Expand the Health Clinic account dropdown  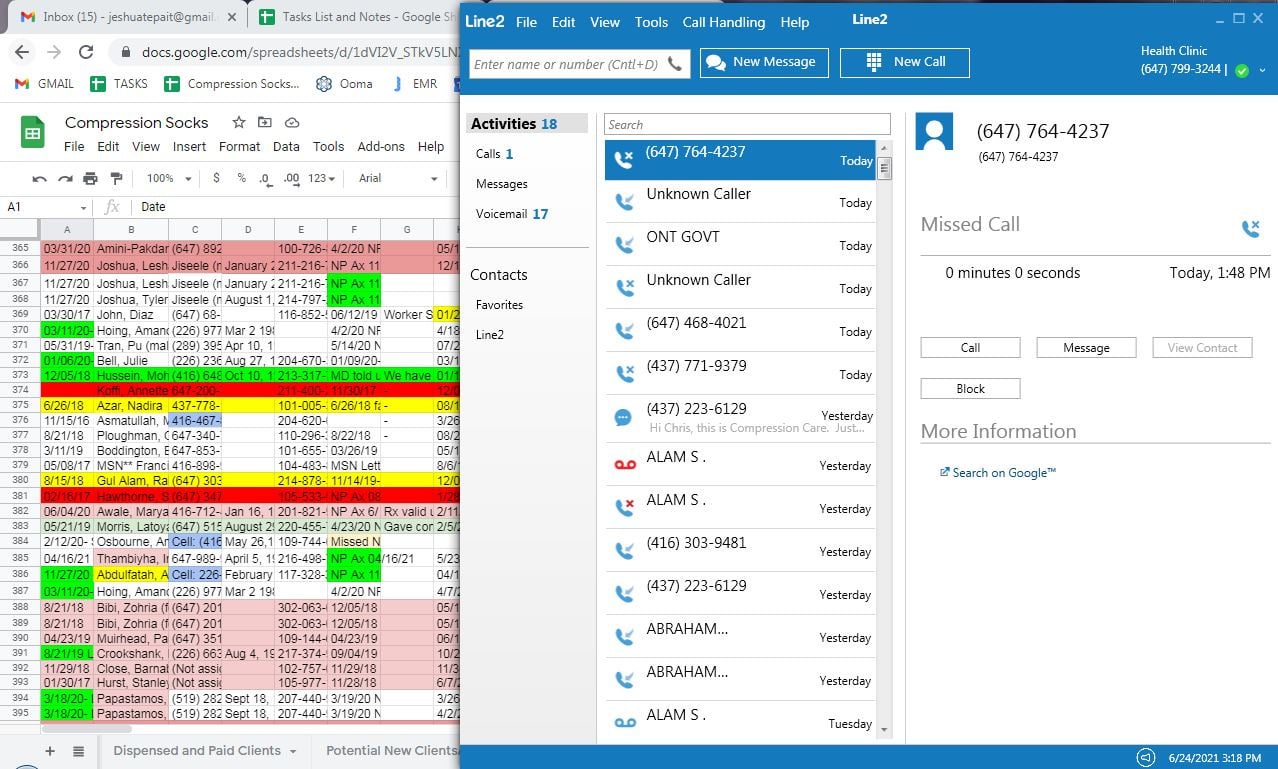tap(1262, 70)
